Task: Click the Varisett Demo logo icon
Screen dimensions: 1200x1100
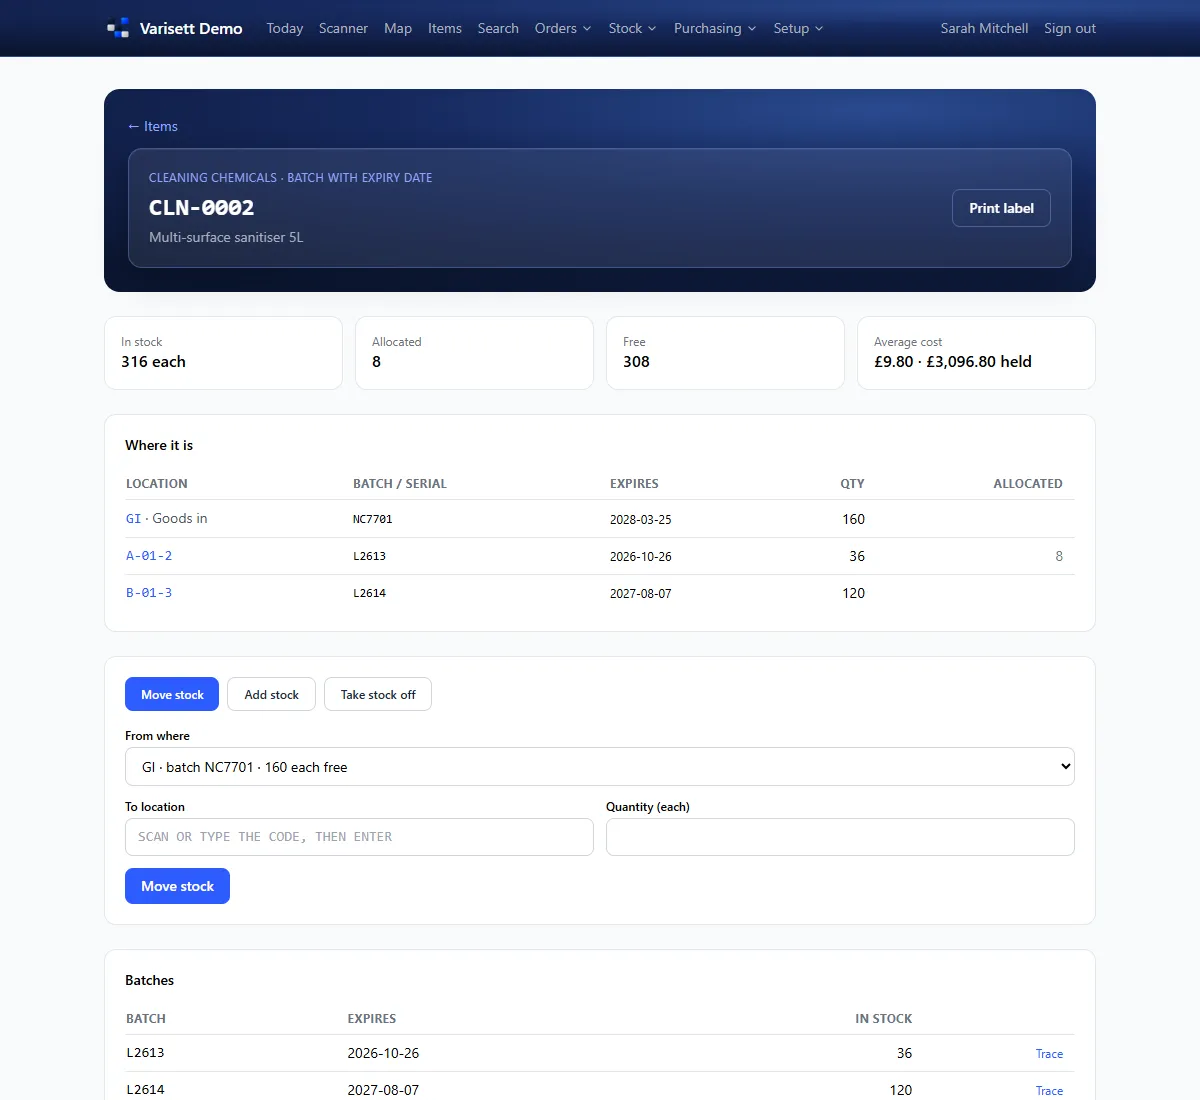Action: (118, 28)
